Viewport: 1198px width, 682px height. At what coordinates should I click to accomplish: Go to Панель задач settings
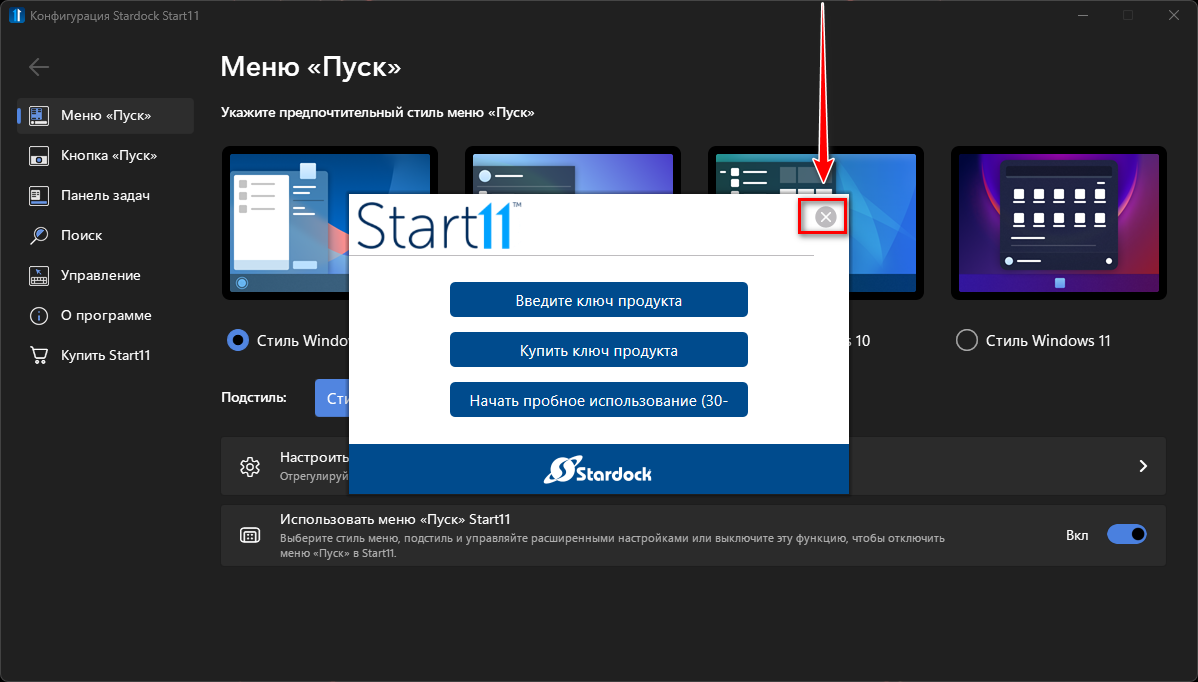(x=105, y=196)
